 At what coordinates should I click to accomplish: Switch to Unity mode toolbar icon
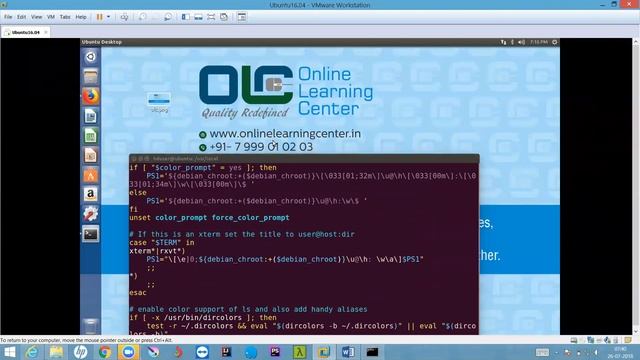(x=224, y=17)
